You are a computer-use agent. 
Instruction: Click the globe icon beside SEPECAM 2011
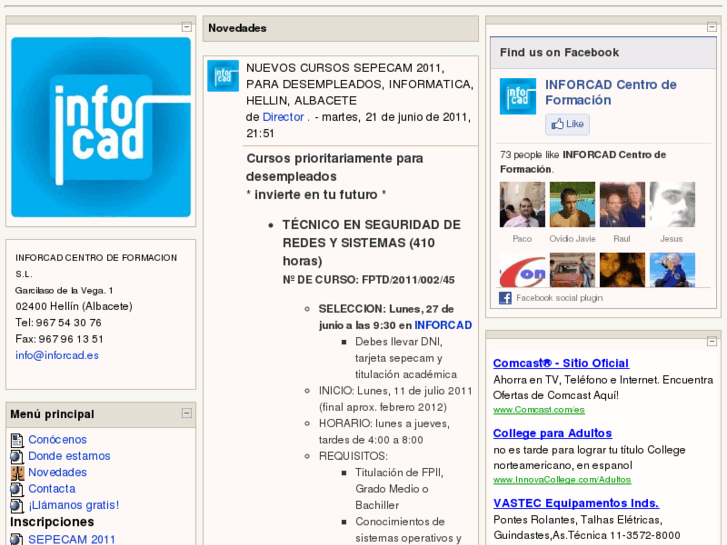pyautogui.click(x=17, y=539)
